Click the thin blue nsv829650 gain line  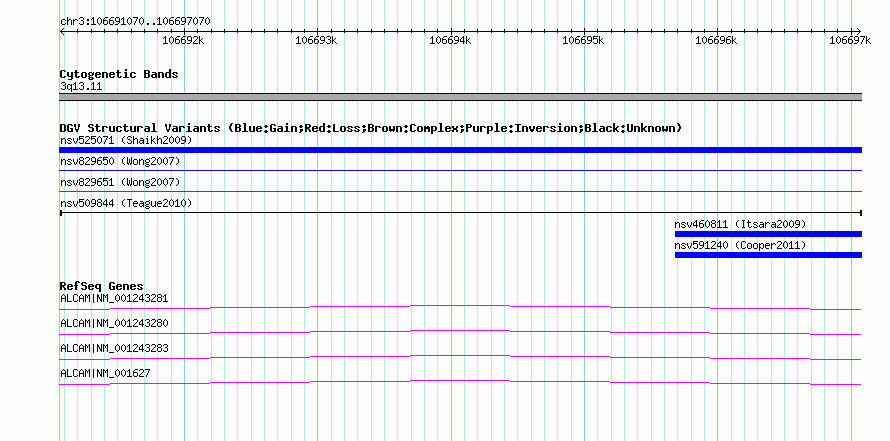[460, 170]
